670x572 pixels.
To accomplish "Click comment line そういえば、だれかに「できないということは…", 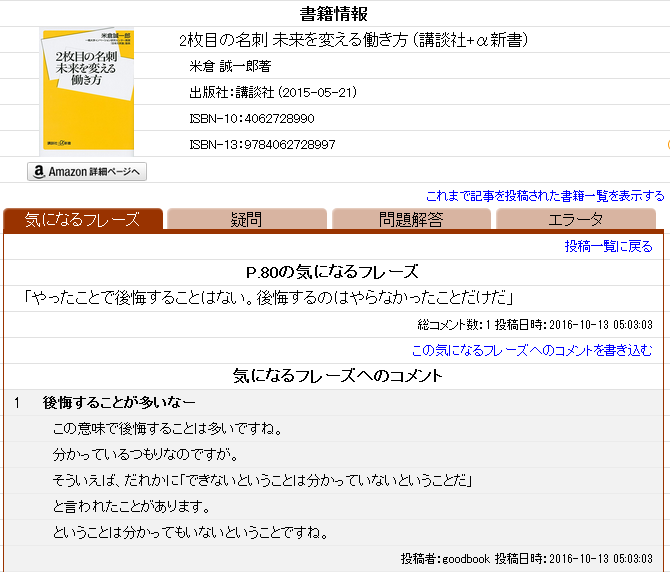I will tap(262, 481).
